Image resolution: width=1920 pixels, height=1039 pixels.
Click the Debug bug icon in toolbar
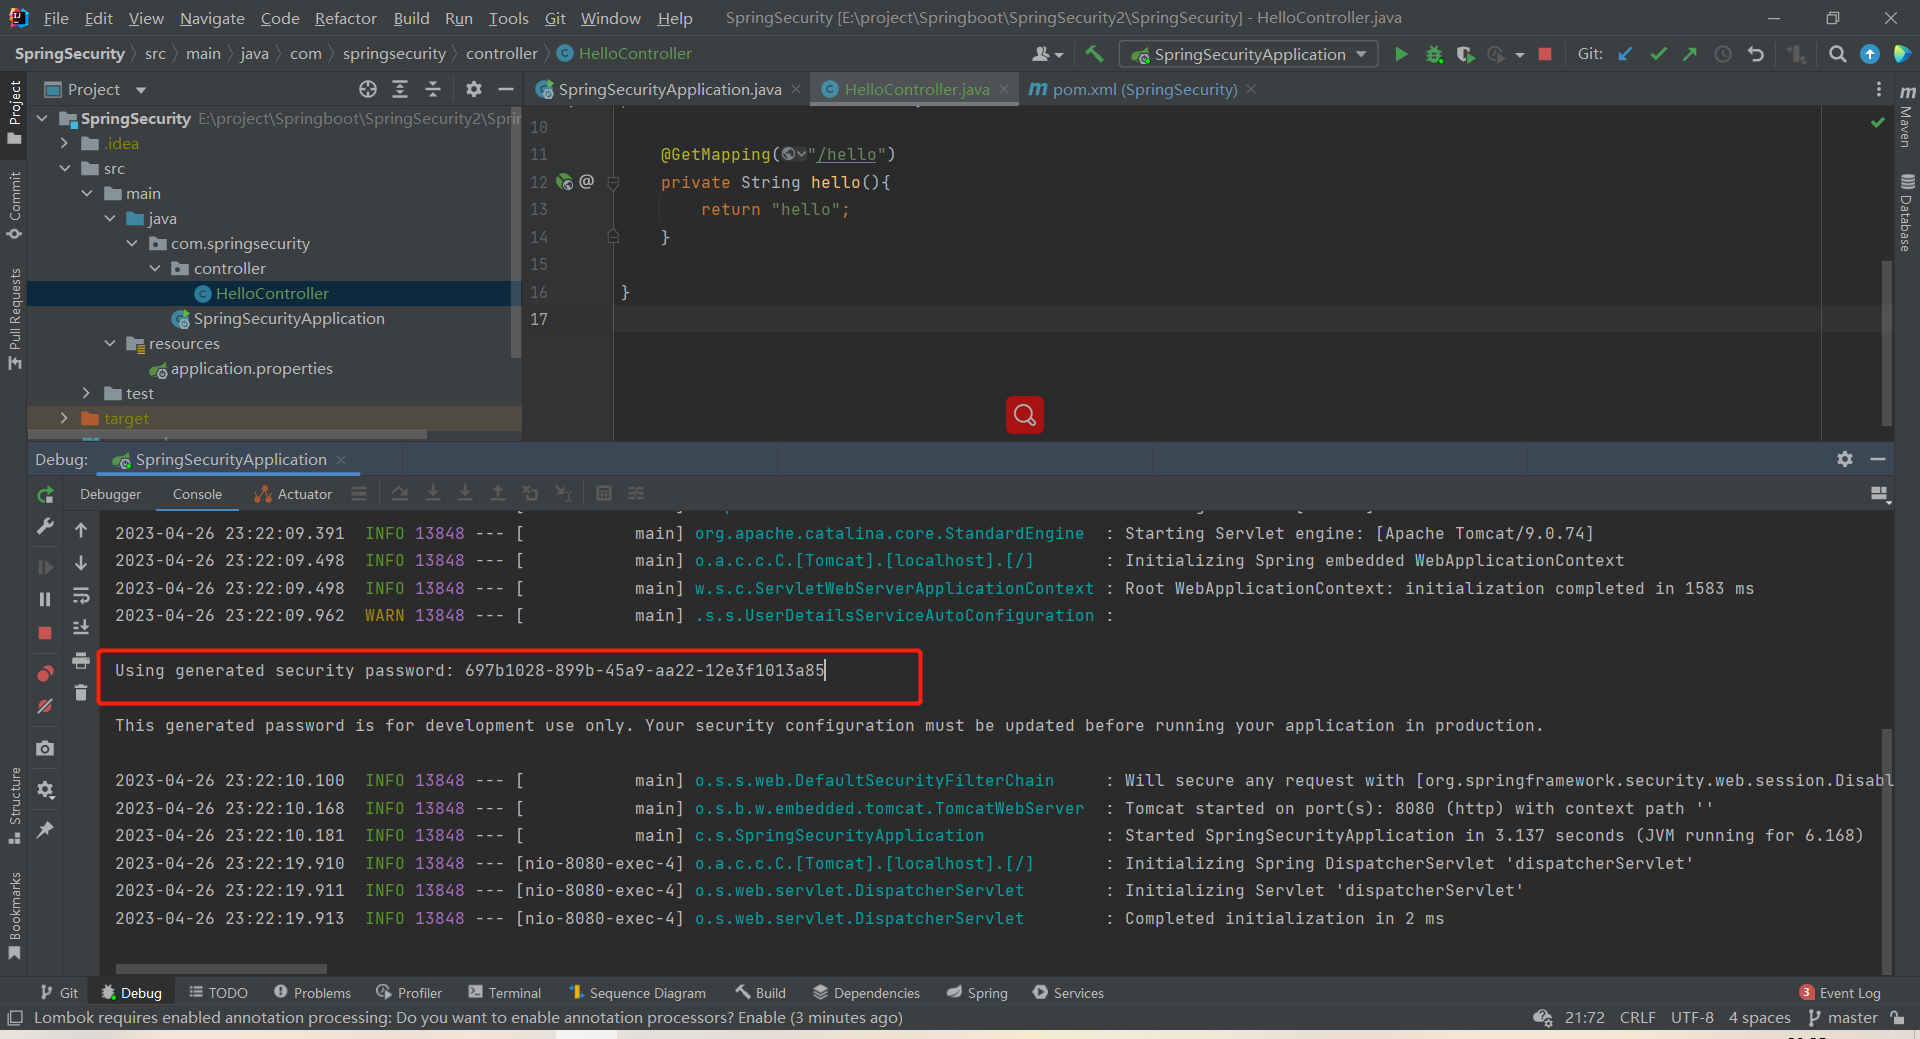tap(1434, 54)
